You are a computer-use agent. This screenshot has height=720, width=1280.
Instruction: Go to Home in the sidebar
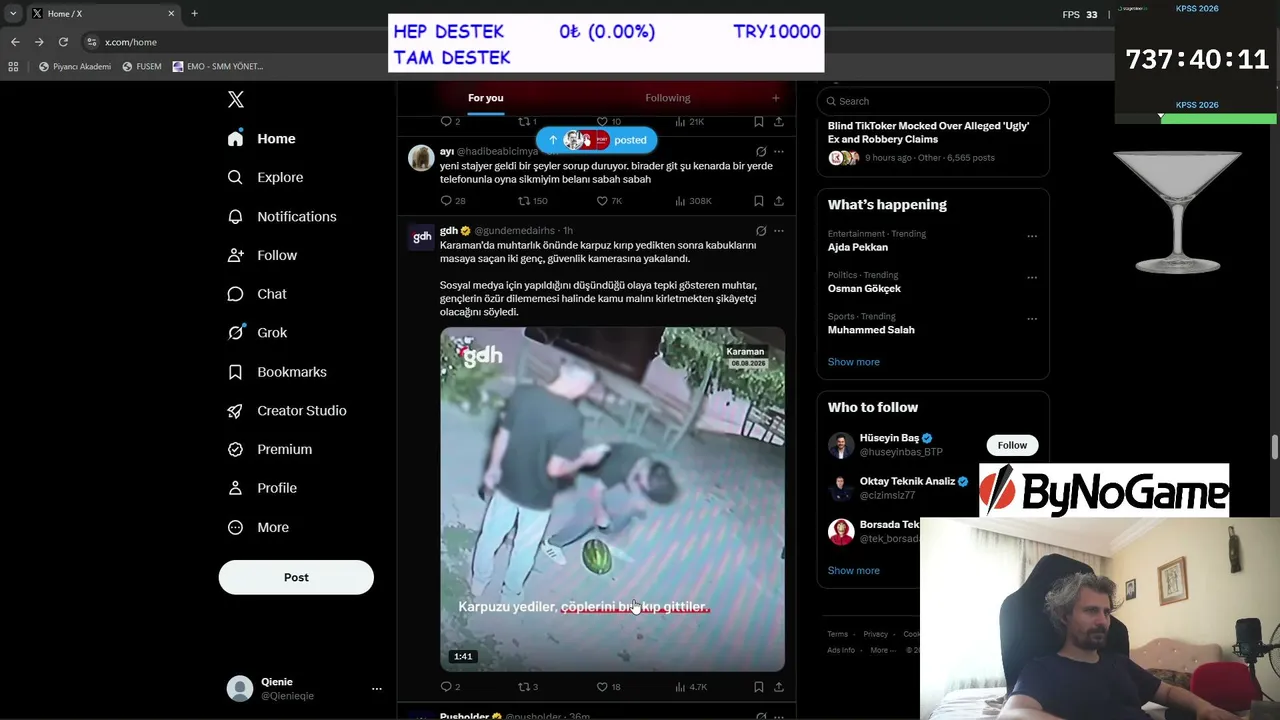(261, 139)
